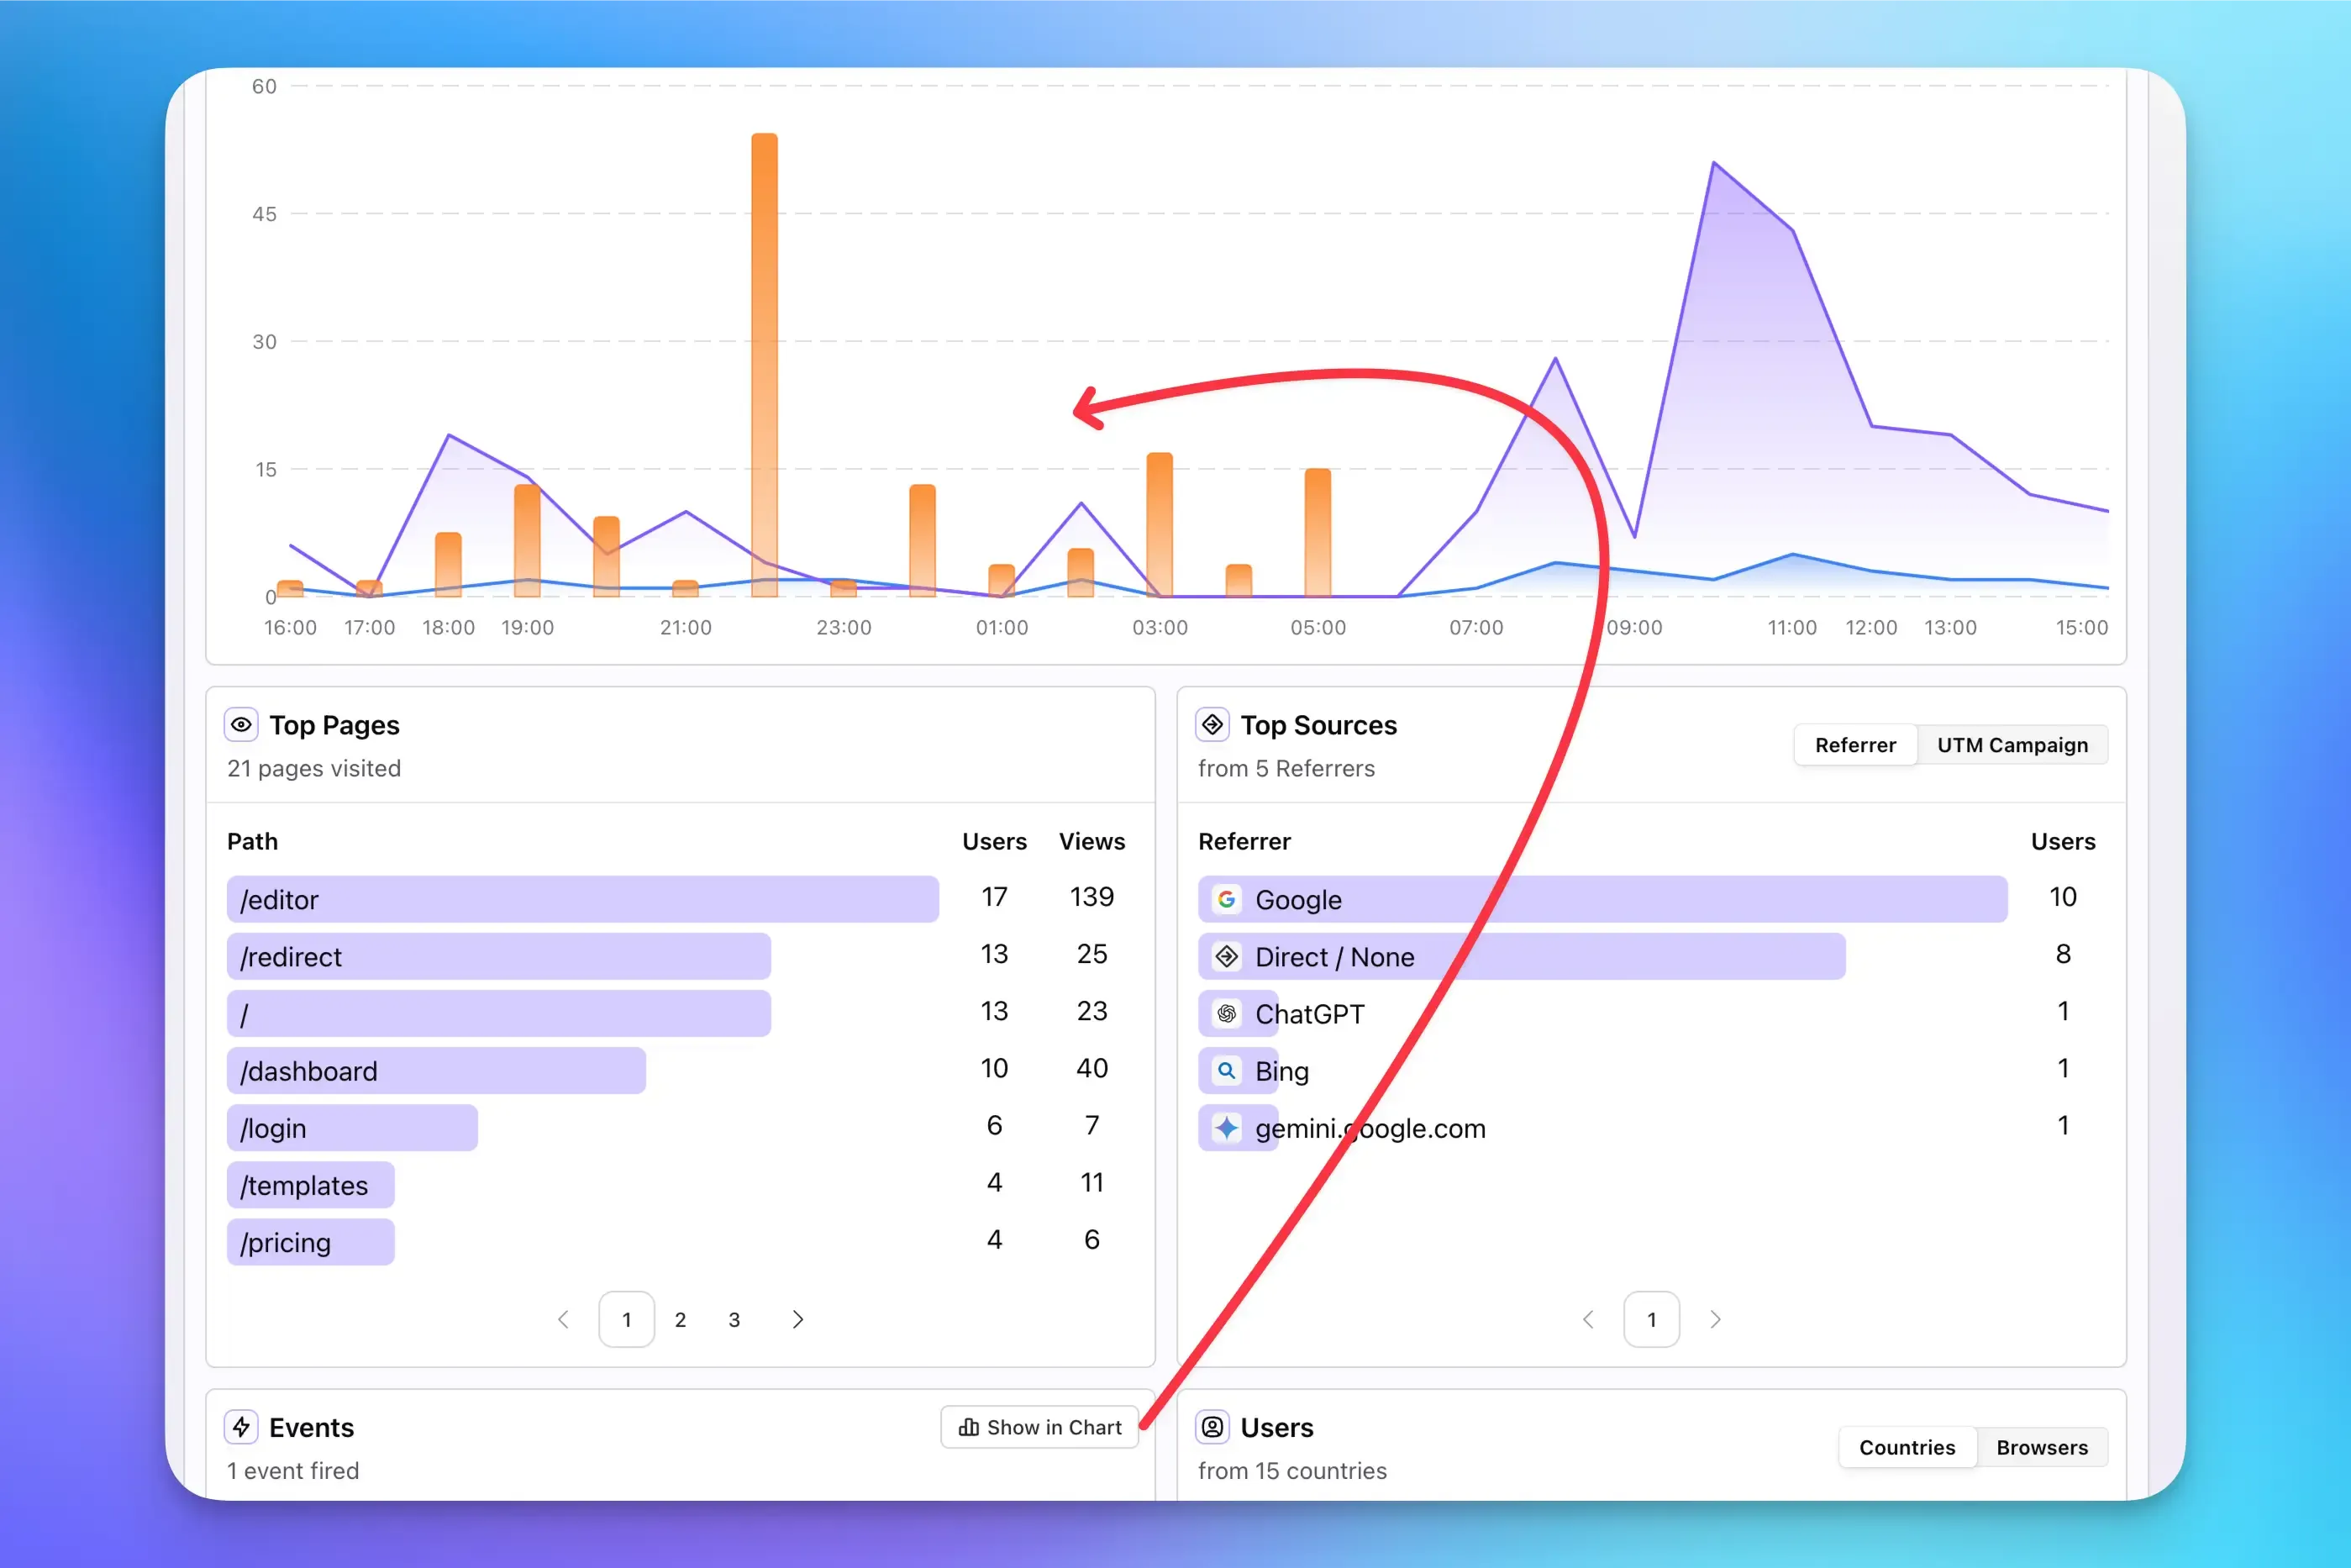Click the Bing search referrer icon
This screenshot has height=1568, width=2351.
coord(1226,1070)
